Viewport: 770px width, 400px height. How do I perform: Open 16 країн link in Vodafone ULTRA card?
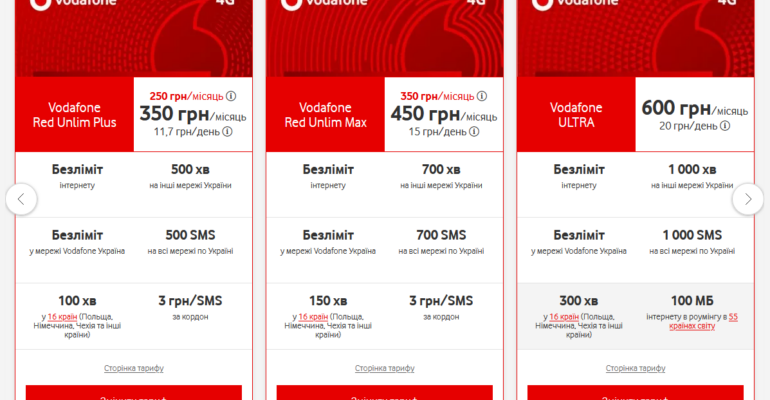coord(564,317)
